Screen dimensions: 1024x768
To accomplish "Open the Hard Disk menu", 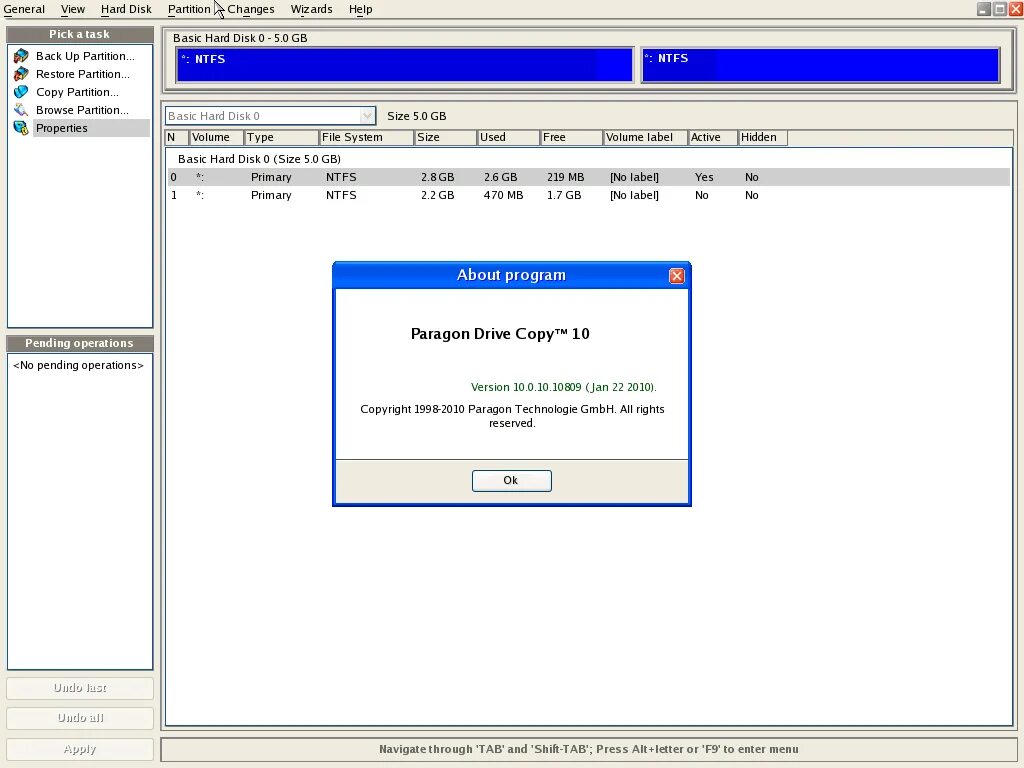I will (126, 9).
